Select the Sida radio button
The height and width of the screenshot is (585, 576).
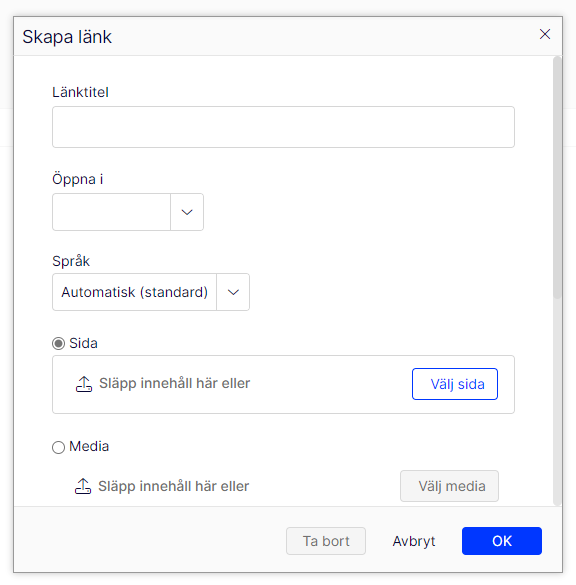58,343
